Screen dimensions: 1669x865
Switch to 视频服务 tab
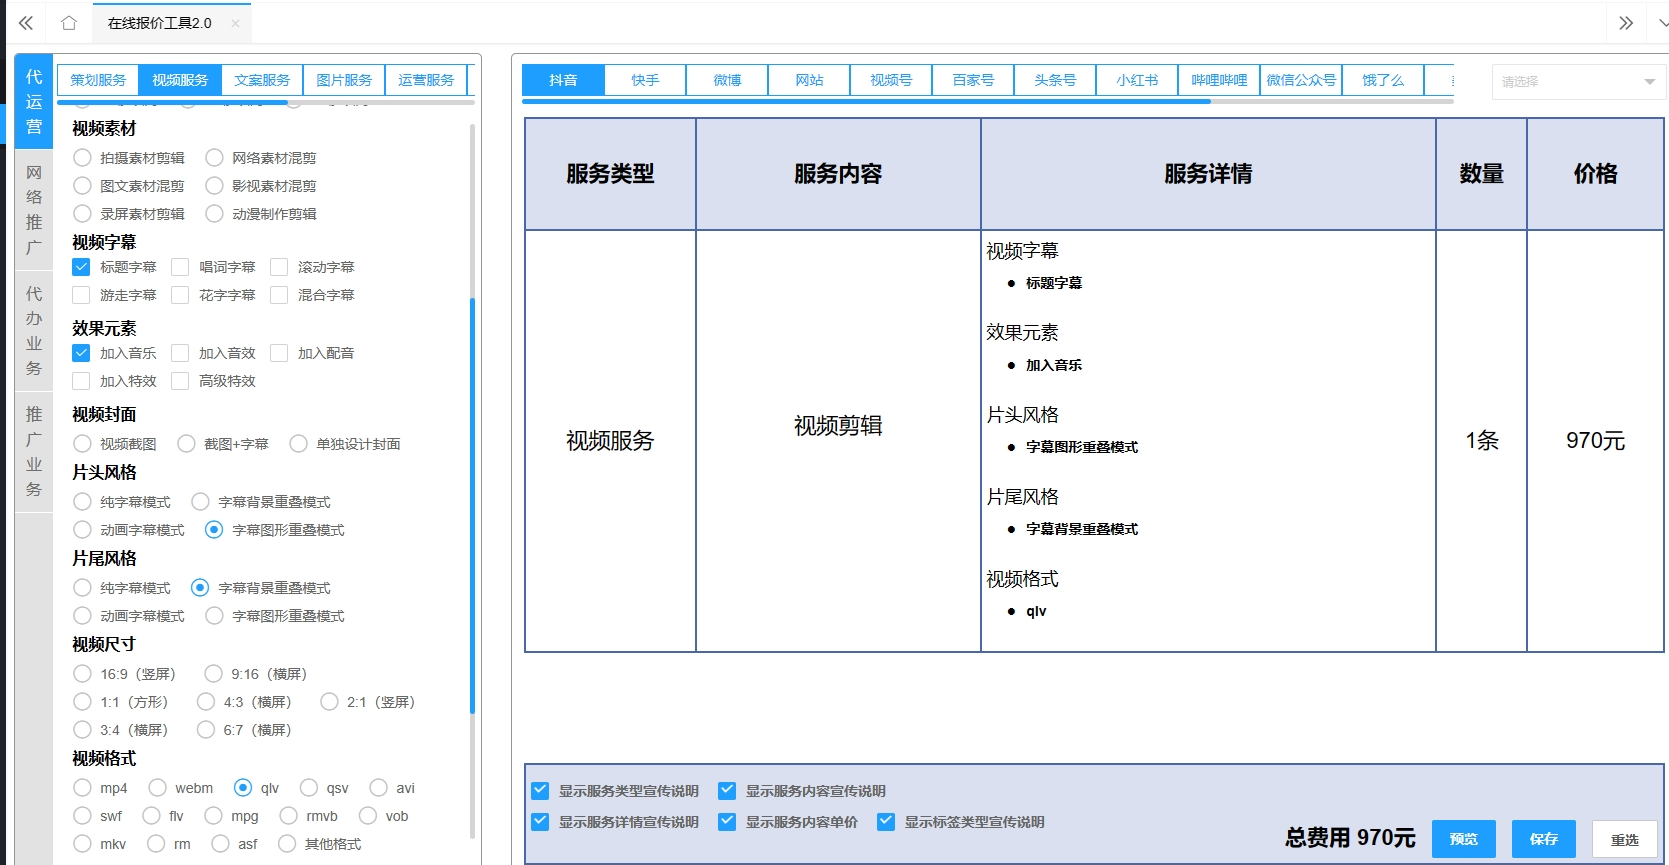[x=180, y=80]
